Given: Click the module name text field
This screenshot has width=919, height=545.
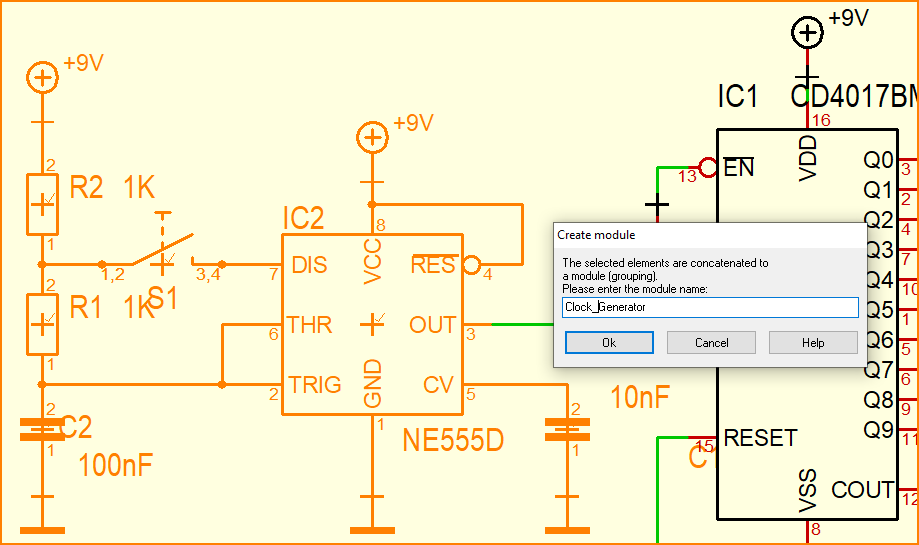Looking at the screenshot, I should (x=710, y=307).
